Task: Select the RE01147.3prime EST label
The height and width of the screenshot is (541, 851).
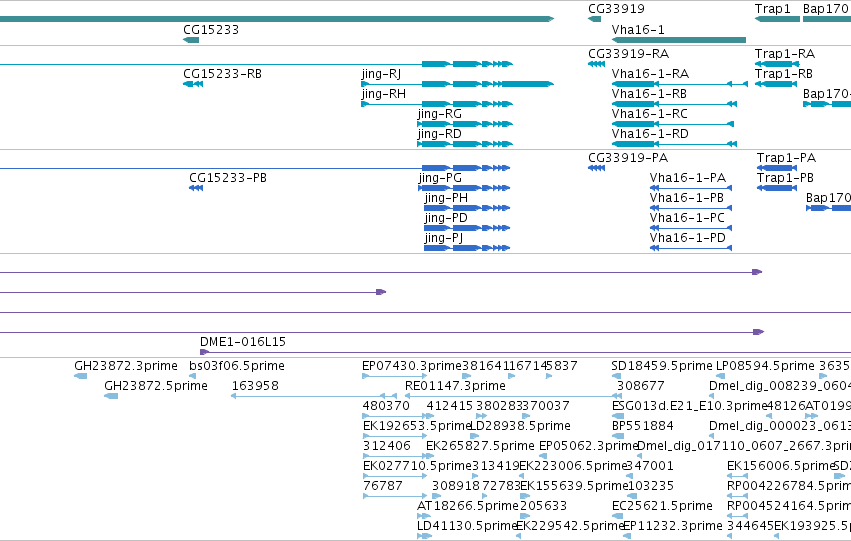Action: click(455, 386)
